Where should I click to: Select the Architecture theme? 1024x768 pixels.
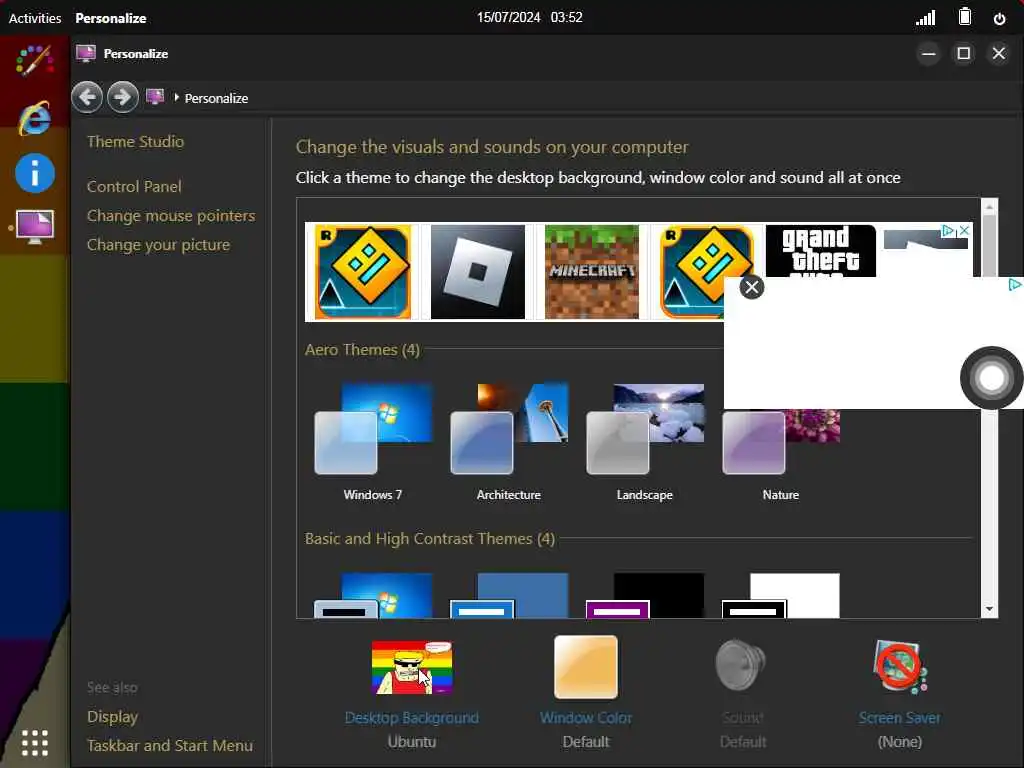(x=509, y=442)
